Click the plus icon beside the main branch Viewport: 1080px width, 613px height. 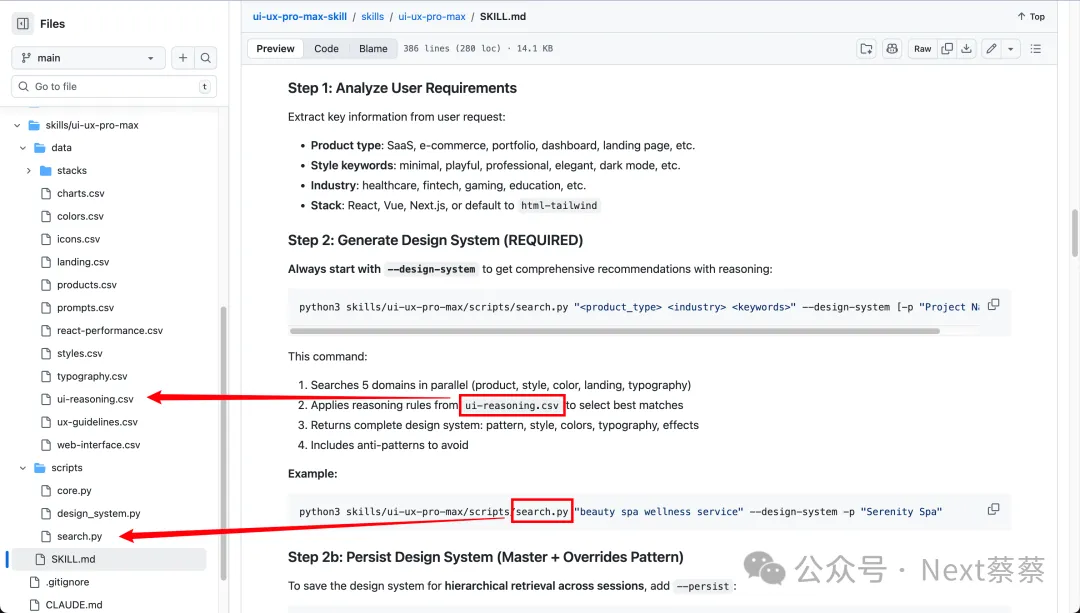[183, 58]
